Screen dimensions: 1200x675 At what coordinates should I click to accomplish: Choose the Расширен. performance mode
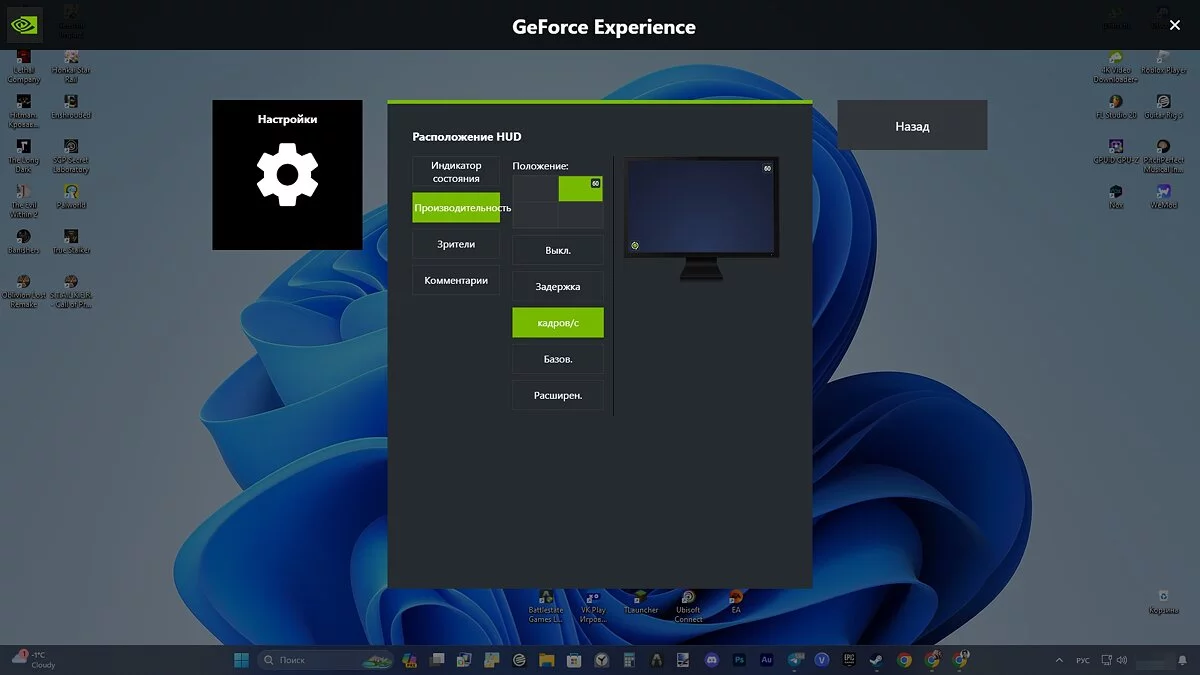(558, 395)
